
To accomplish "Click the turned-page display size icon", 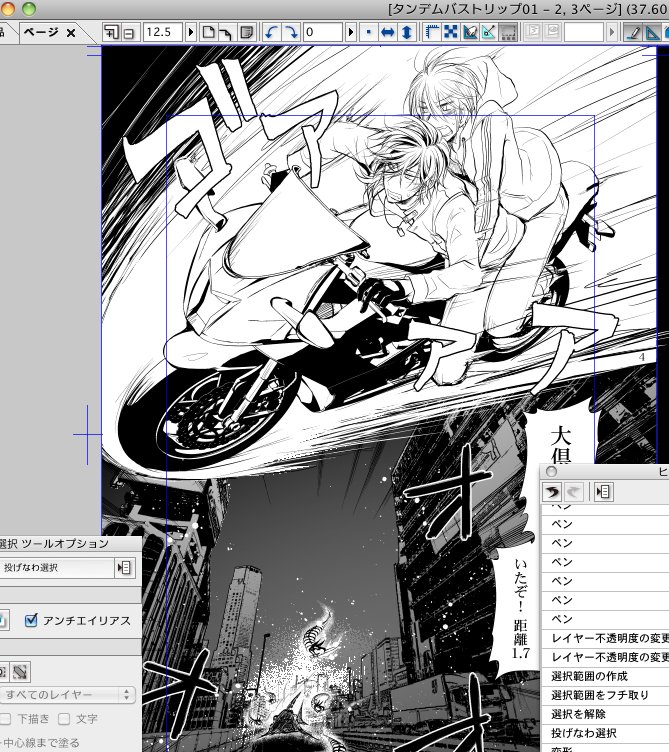I will tap(226, 32).
